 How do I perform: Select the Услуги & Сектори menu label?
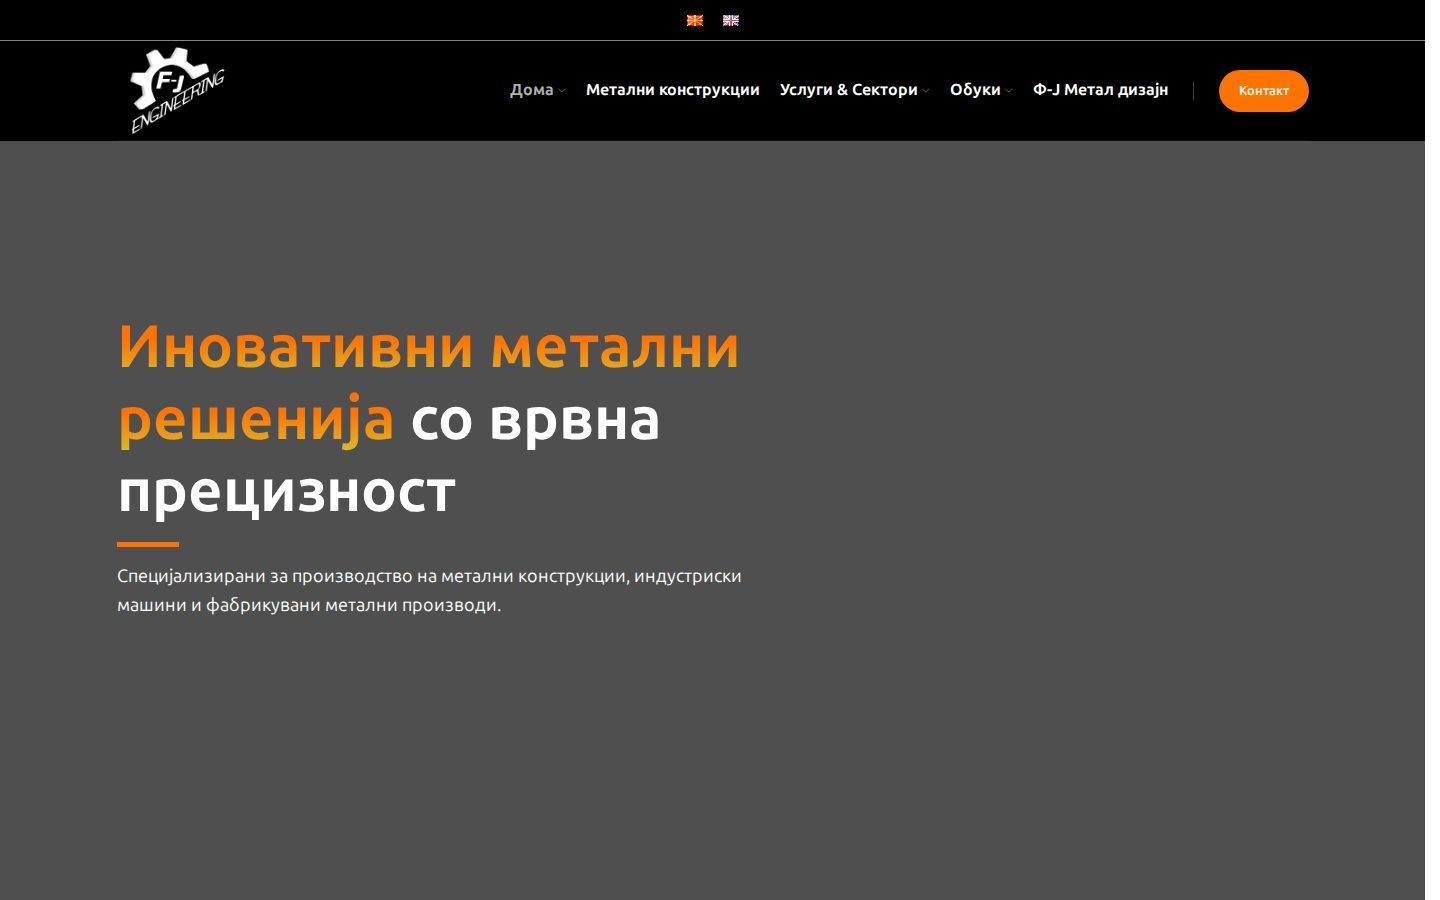click(x=848, y=90)
